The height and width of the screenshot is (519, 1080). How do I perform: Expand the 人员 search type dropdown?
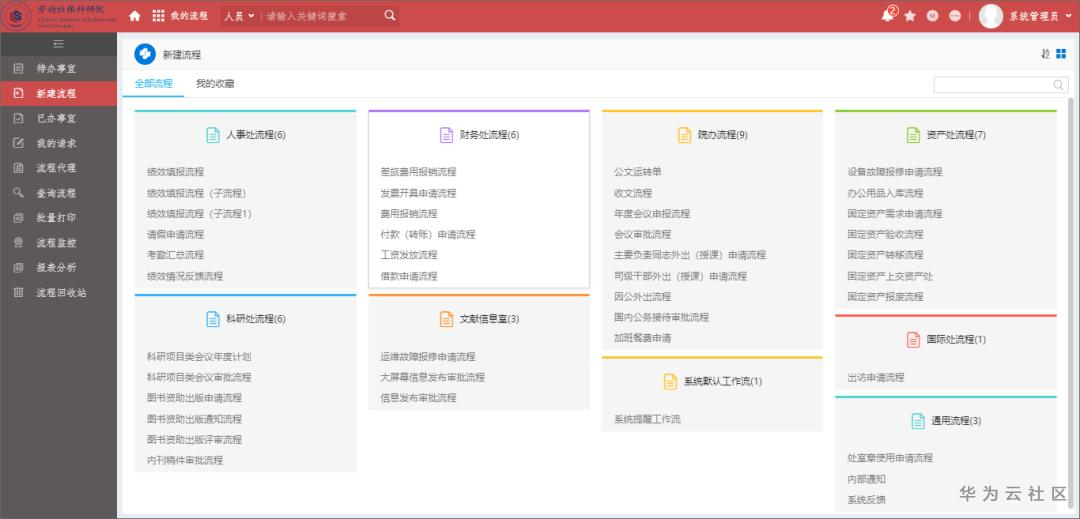pos(239,16)
